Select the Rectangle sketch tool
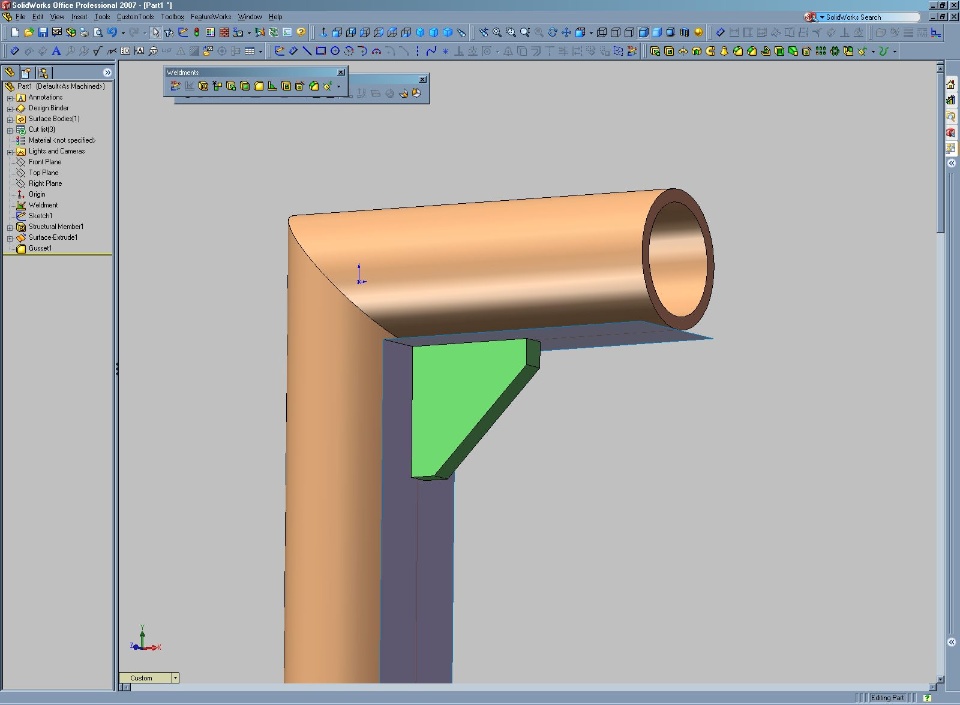Screen dimensions: 960x705 tap(321, 51)
